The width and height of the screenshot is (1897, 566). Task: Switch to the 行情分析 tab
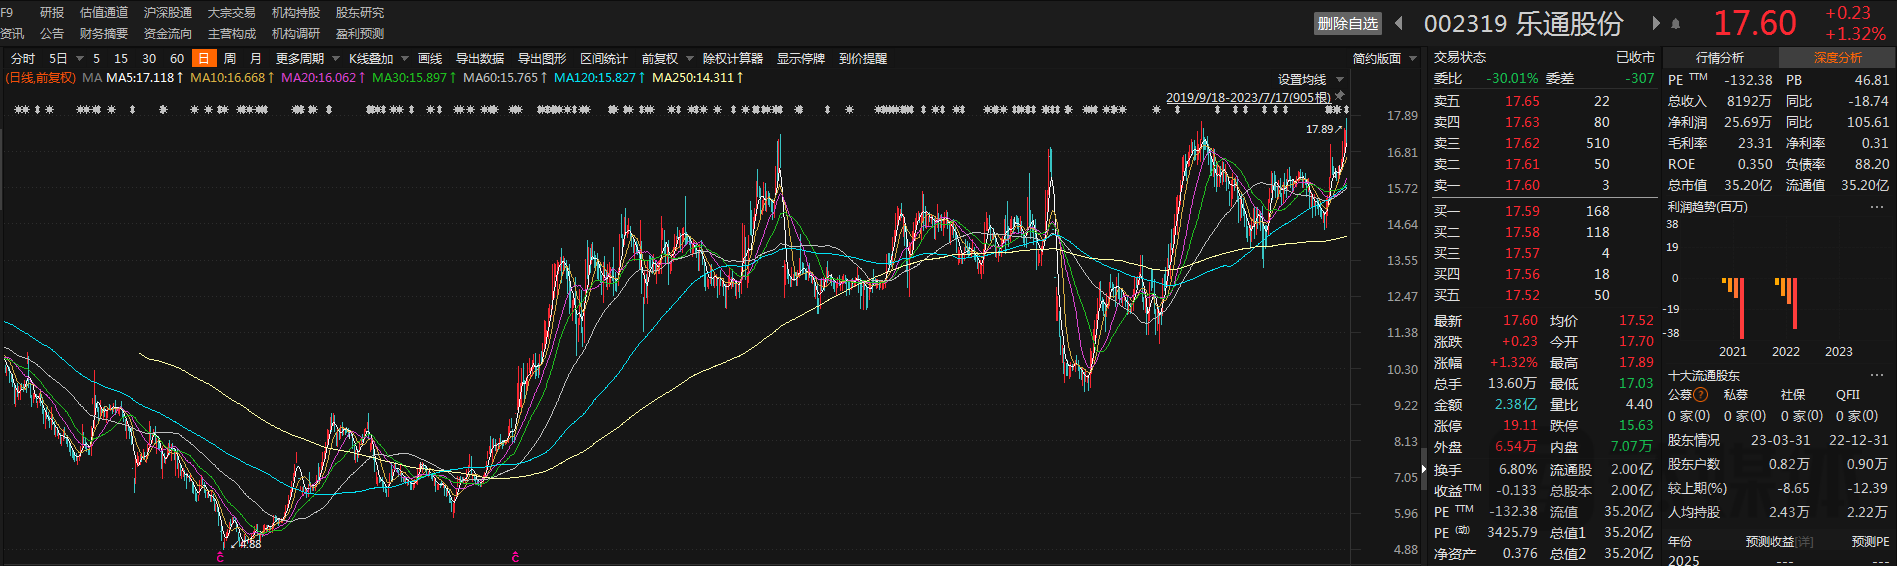(x=1720, y=58)
